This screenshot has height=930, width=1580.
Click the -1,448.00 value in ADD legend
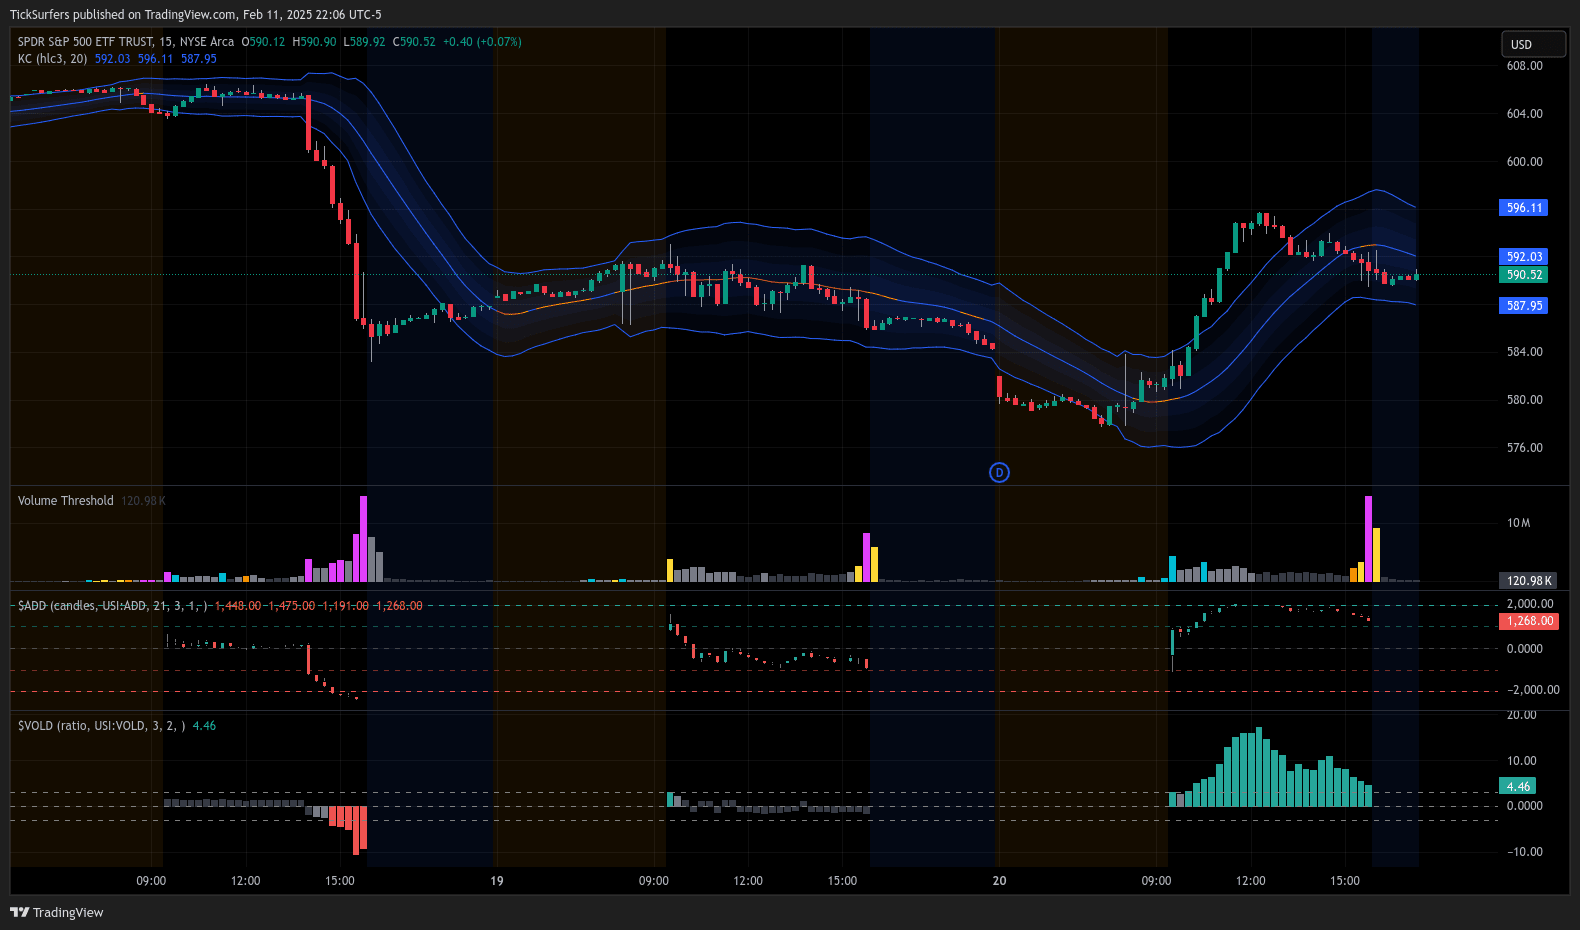tap(238, 606)
